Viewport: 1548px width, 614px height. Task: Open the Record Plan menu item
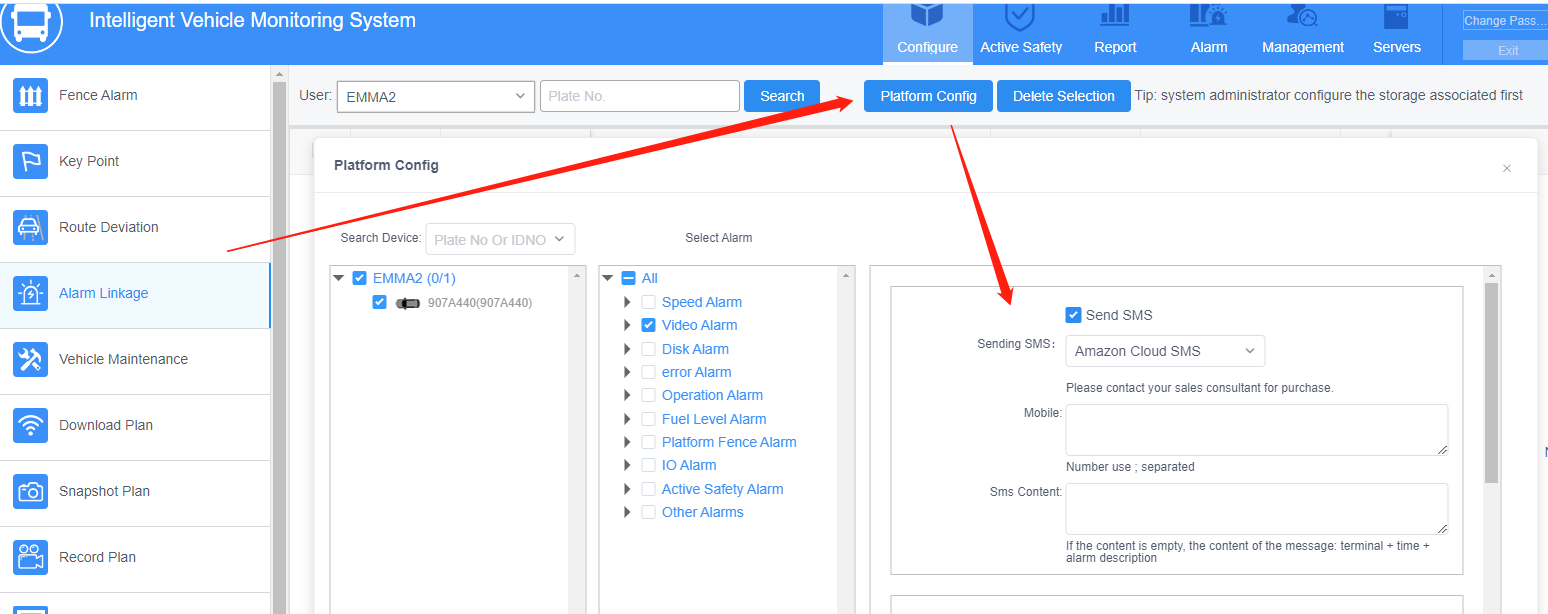point(135,559)
